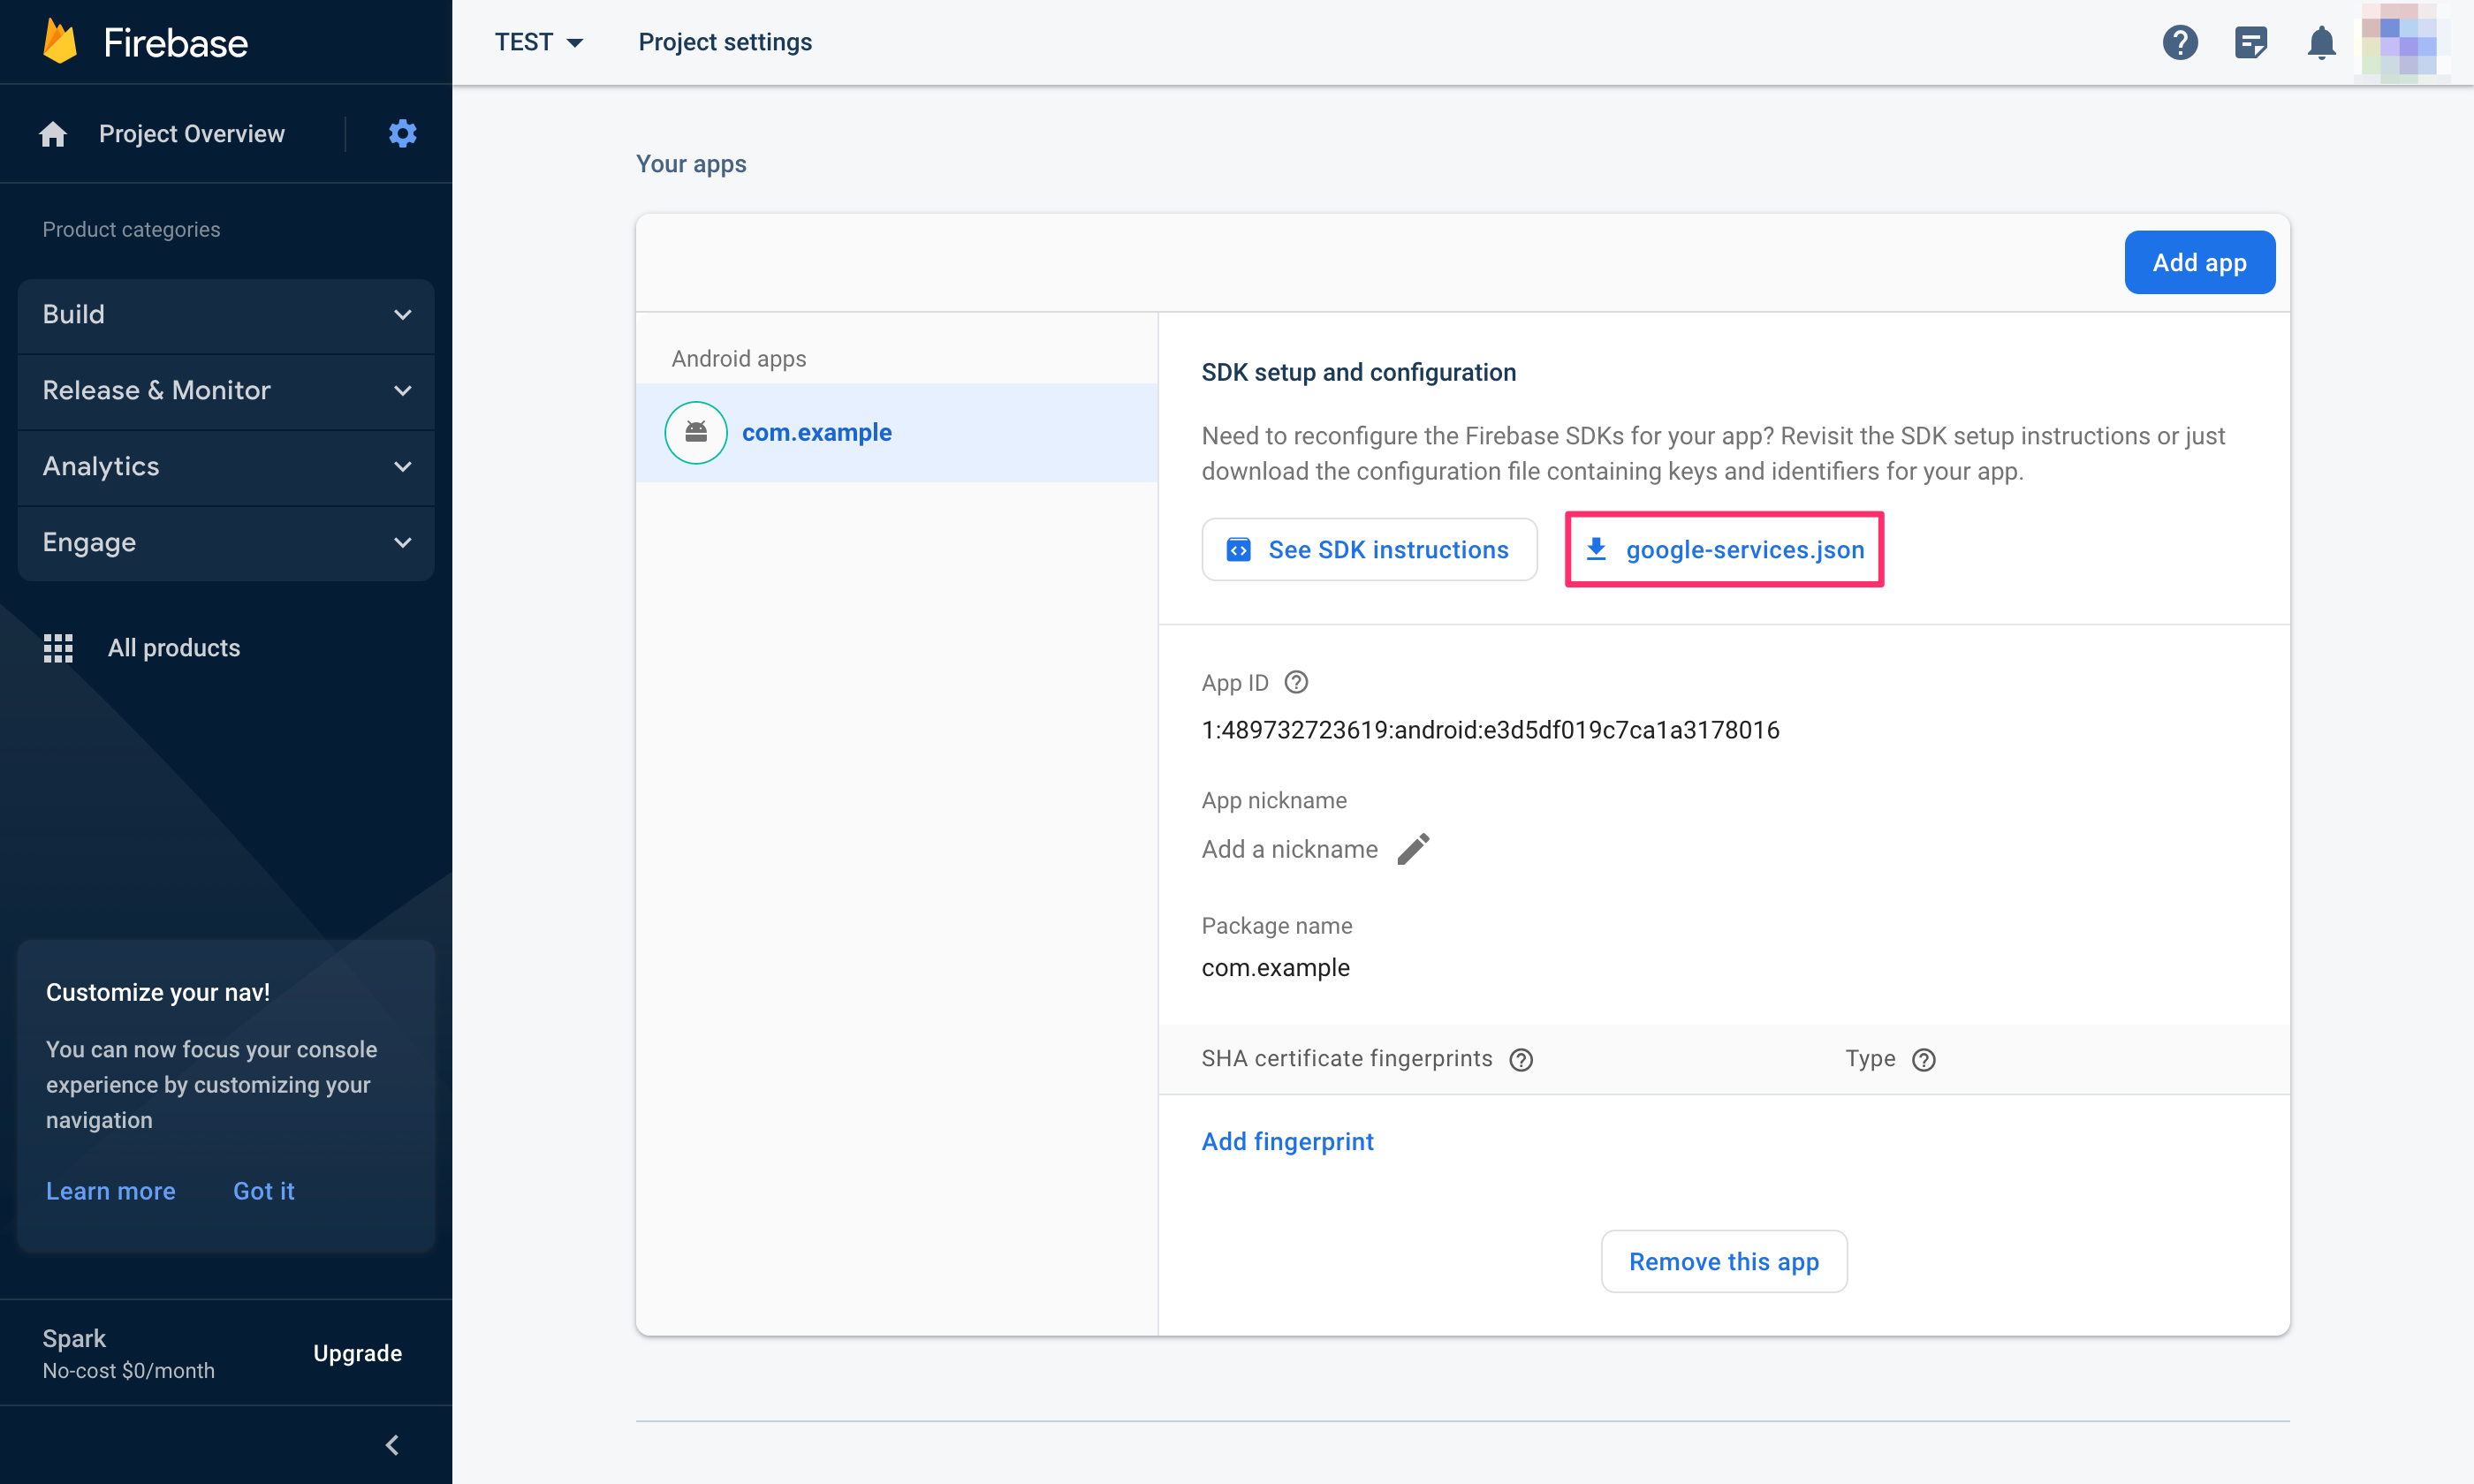Image resolution: width=2474 pixels, height=1484 pixels.
Task: Open the project settings gear
Action: click(402, 133)
